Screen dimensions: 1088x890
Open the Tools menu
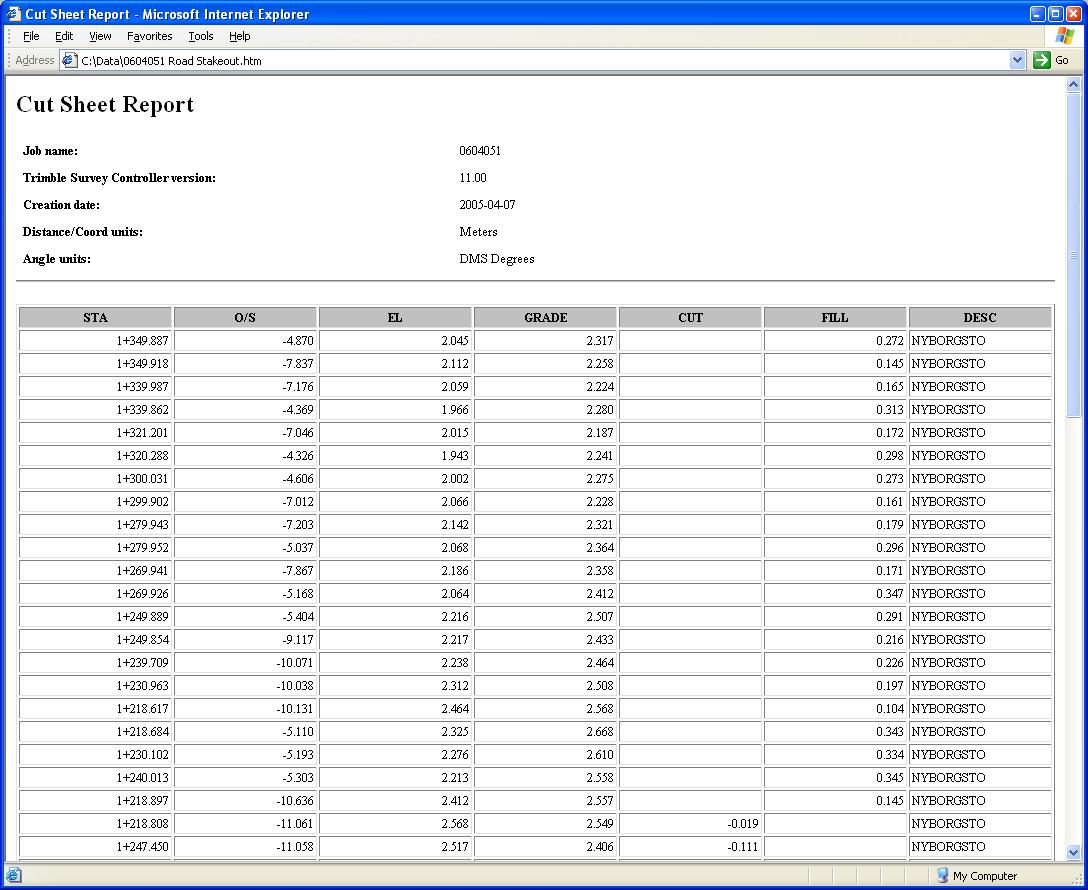pyautogui.click(x=201, y=36)
